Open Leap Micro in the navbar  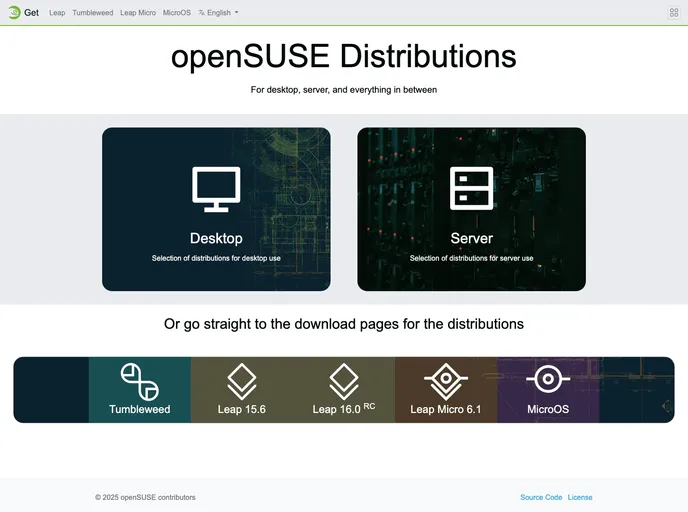(x=138, y=13)
